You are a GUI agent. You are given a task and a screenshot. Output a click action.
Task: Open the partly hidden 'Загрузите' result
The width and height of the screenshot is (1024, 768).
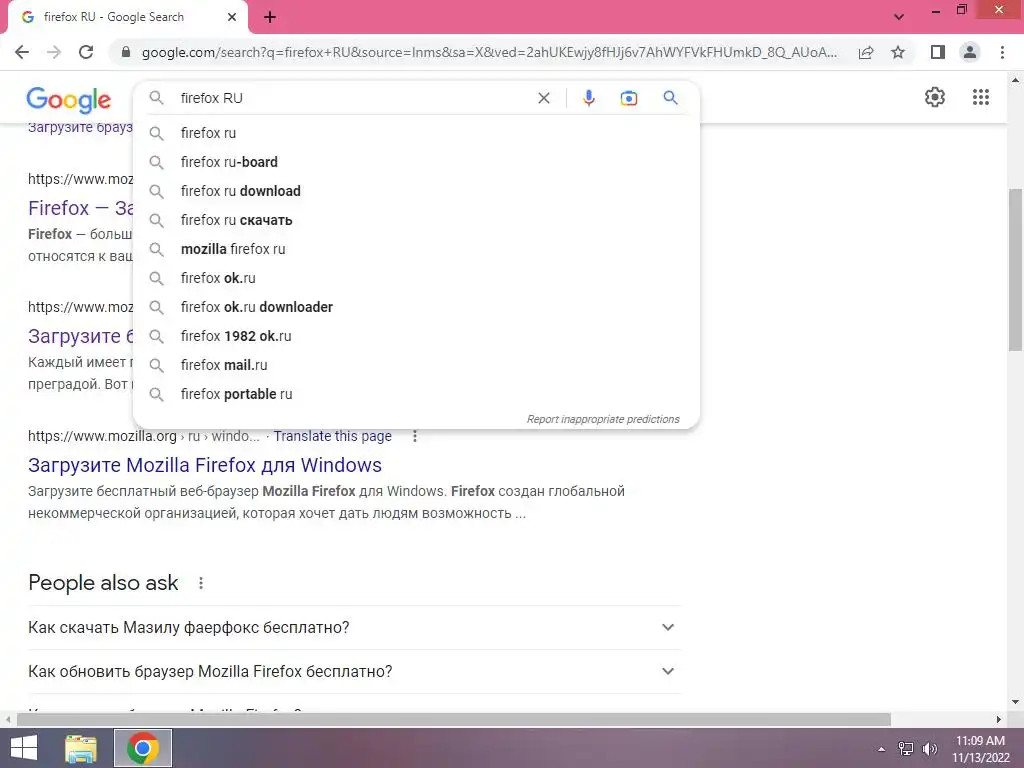tap(80, 336)
